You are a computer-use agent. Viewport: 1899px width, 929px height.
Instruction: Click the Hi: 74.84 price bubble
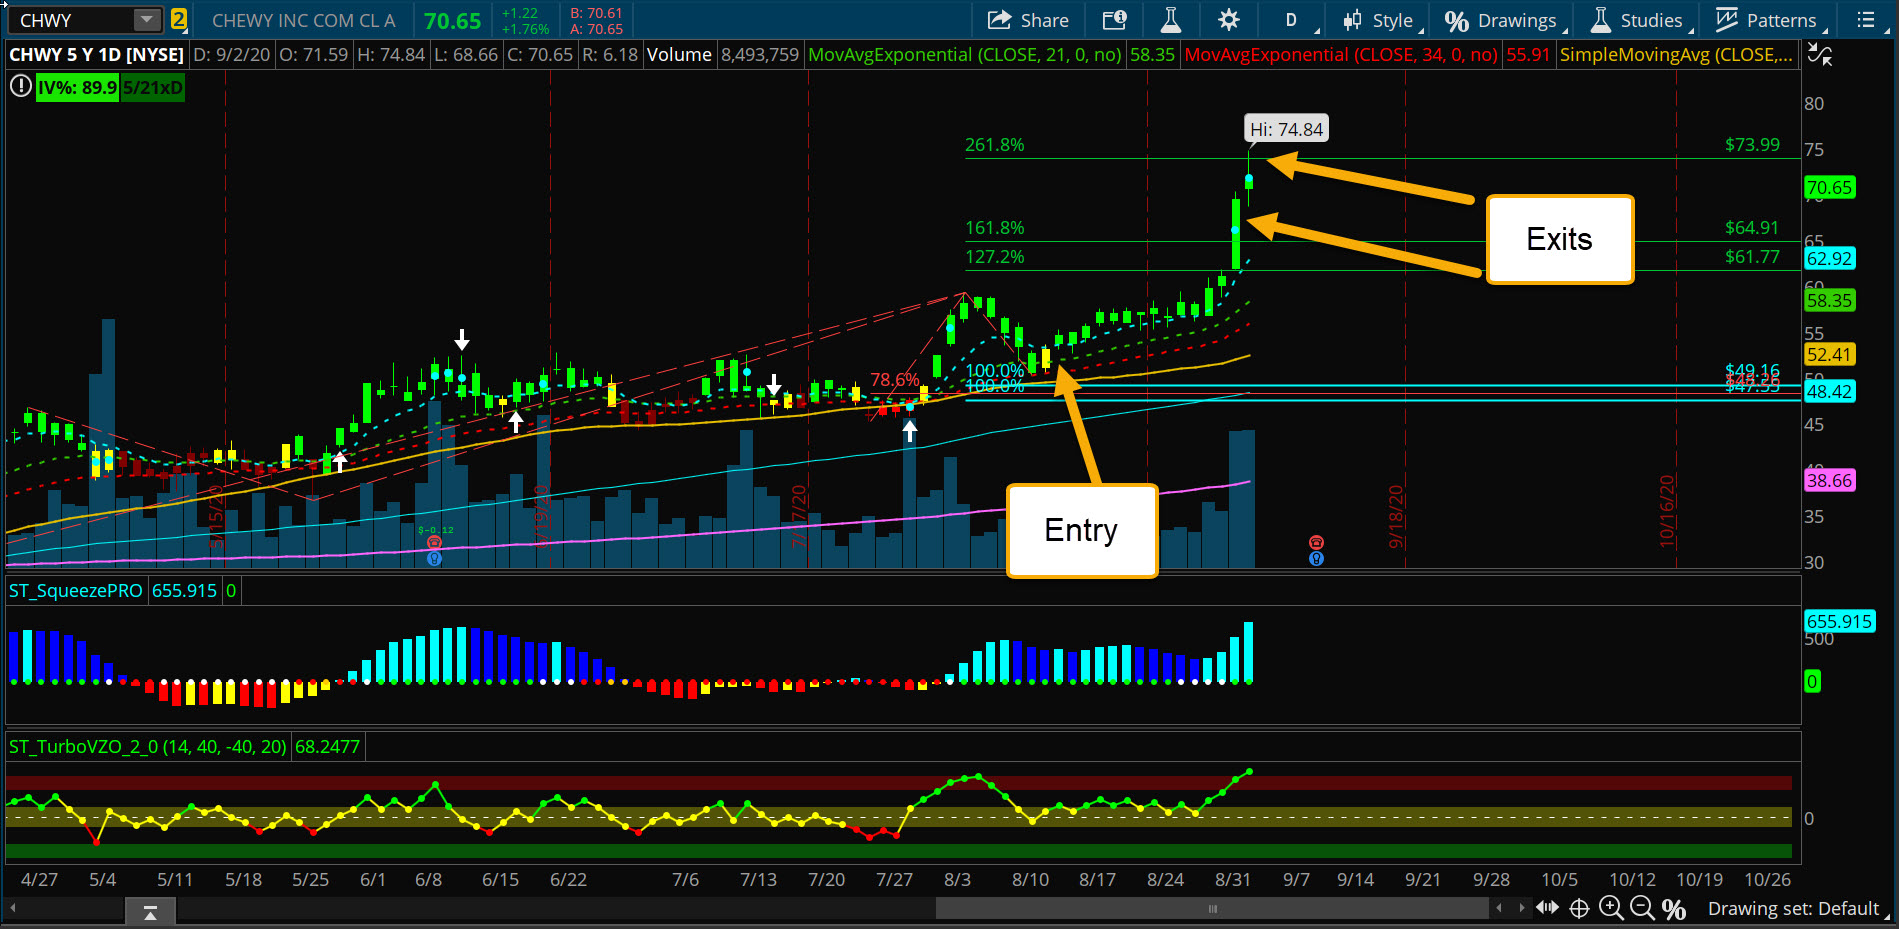coord(1287,129)
